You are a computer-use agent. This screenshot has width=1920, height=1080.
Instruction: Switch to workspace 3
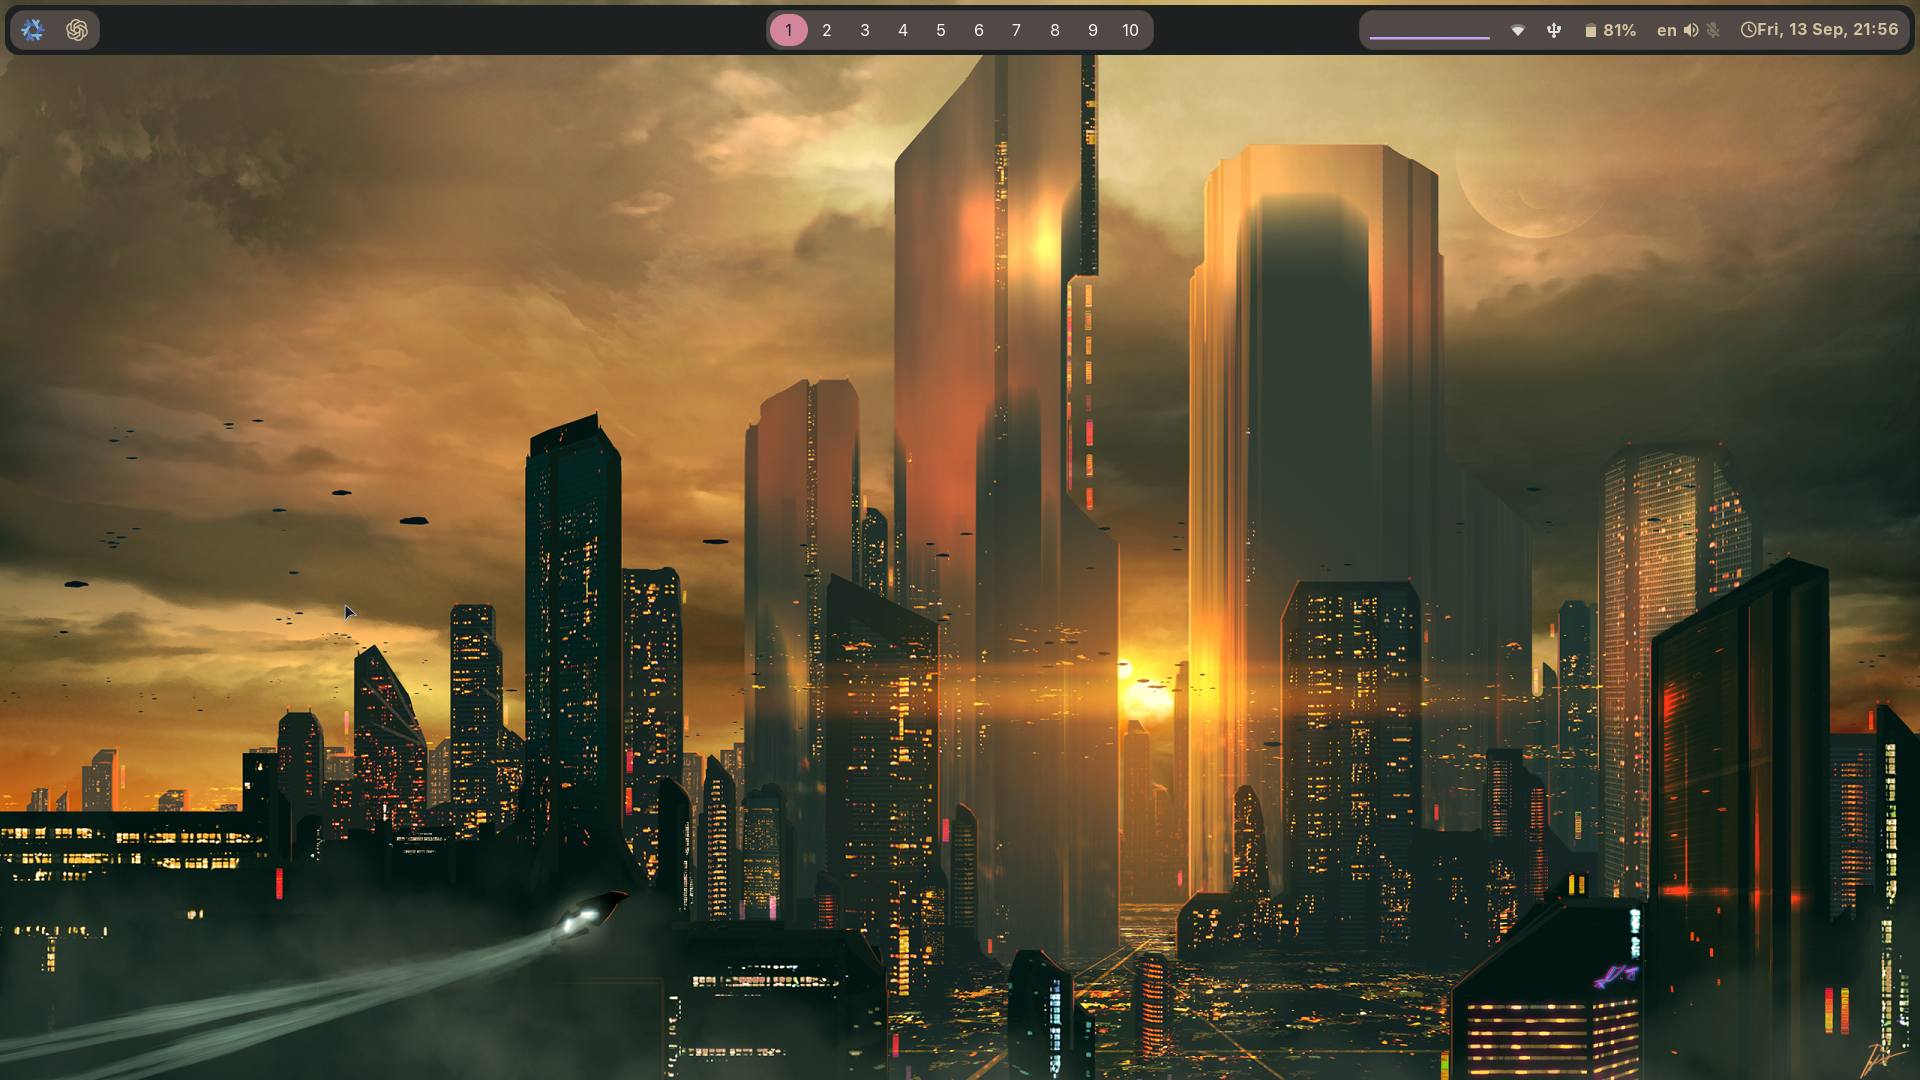coord(865,30)
